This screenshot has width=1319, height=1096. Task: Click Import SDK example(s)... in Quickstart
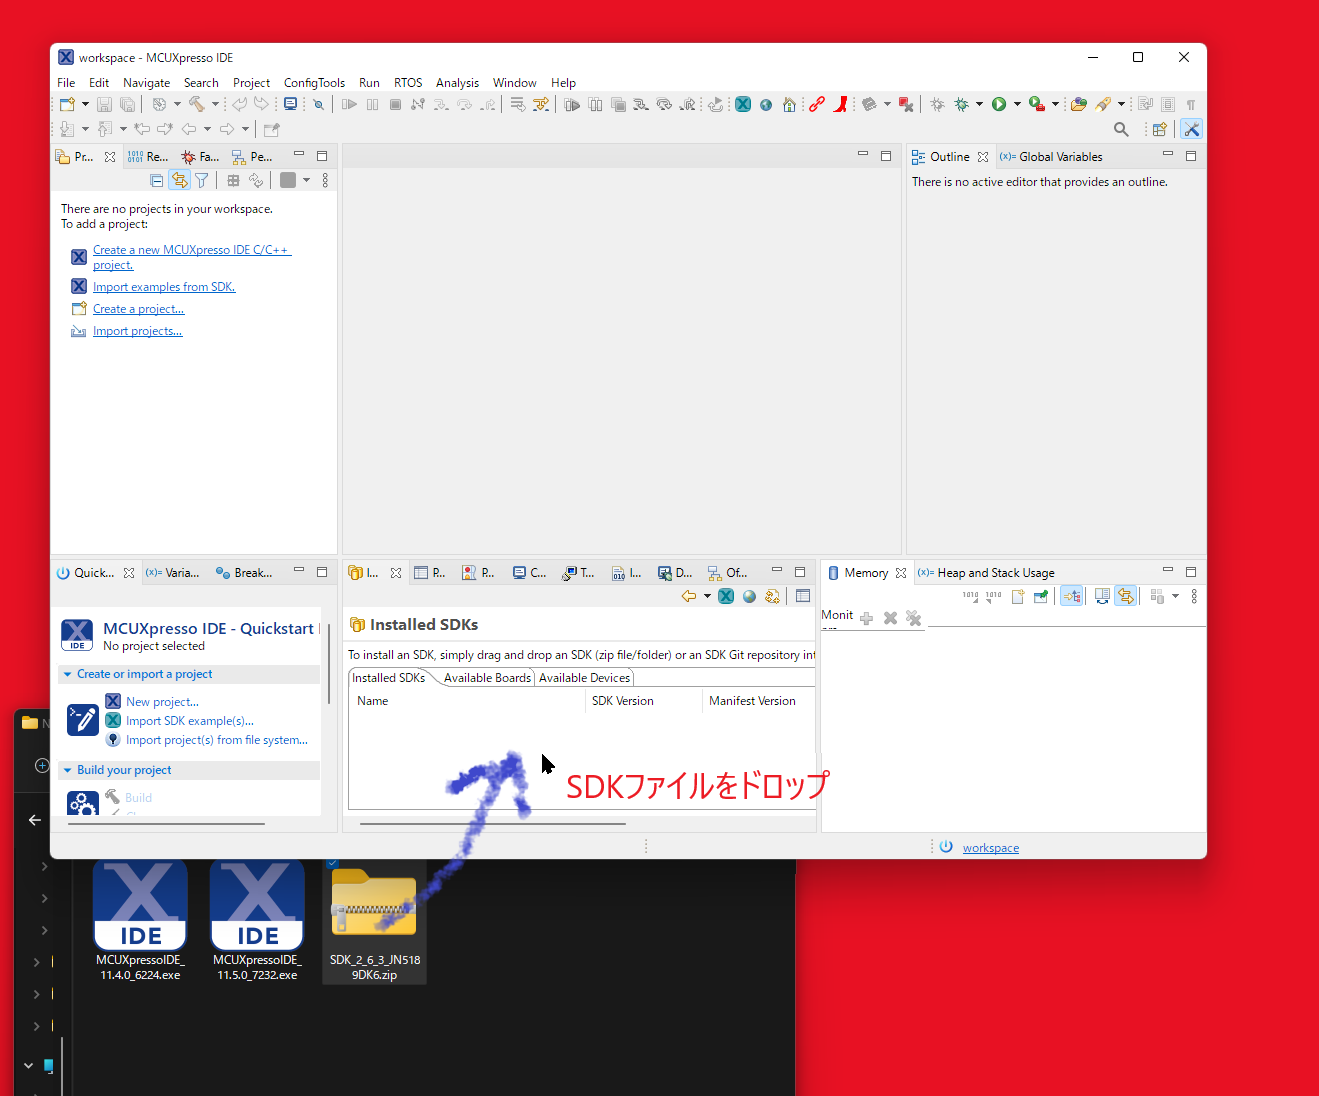pyautogui.click(x=190, y=721)
